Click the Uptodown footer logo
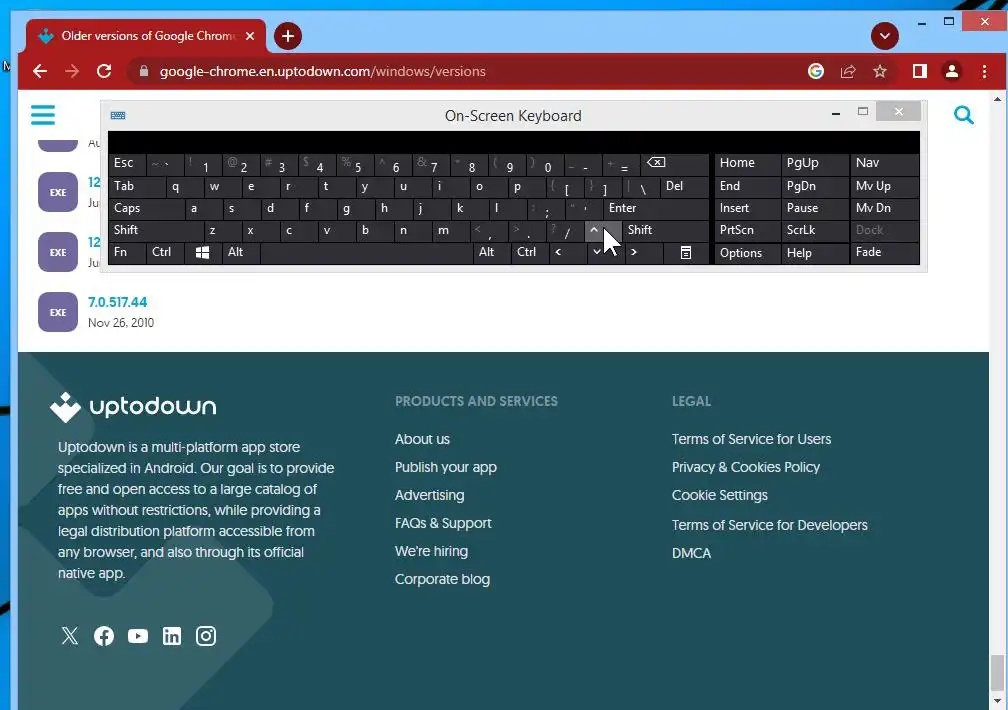The width and height of the screenshot is (1008, 710). click(x=133, y=407)
